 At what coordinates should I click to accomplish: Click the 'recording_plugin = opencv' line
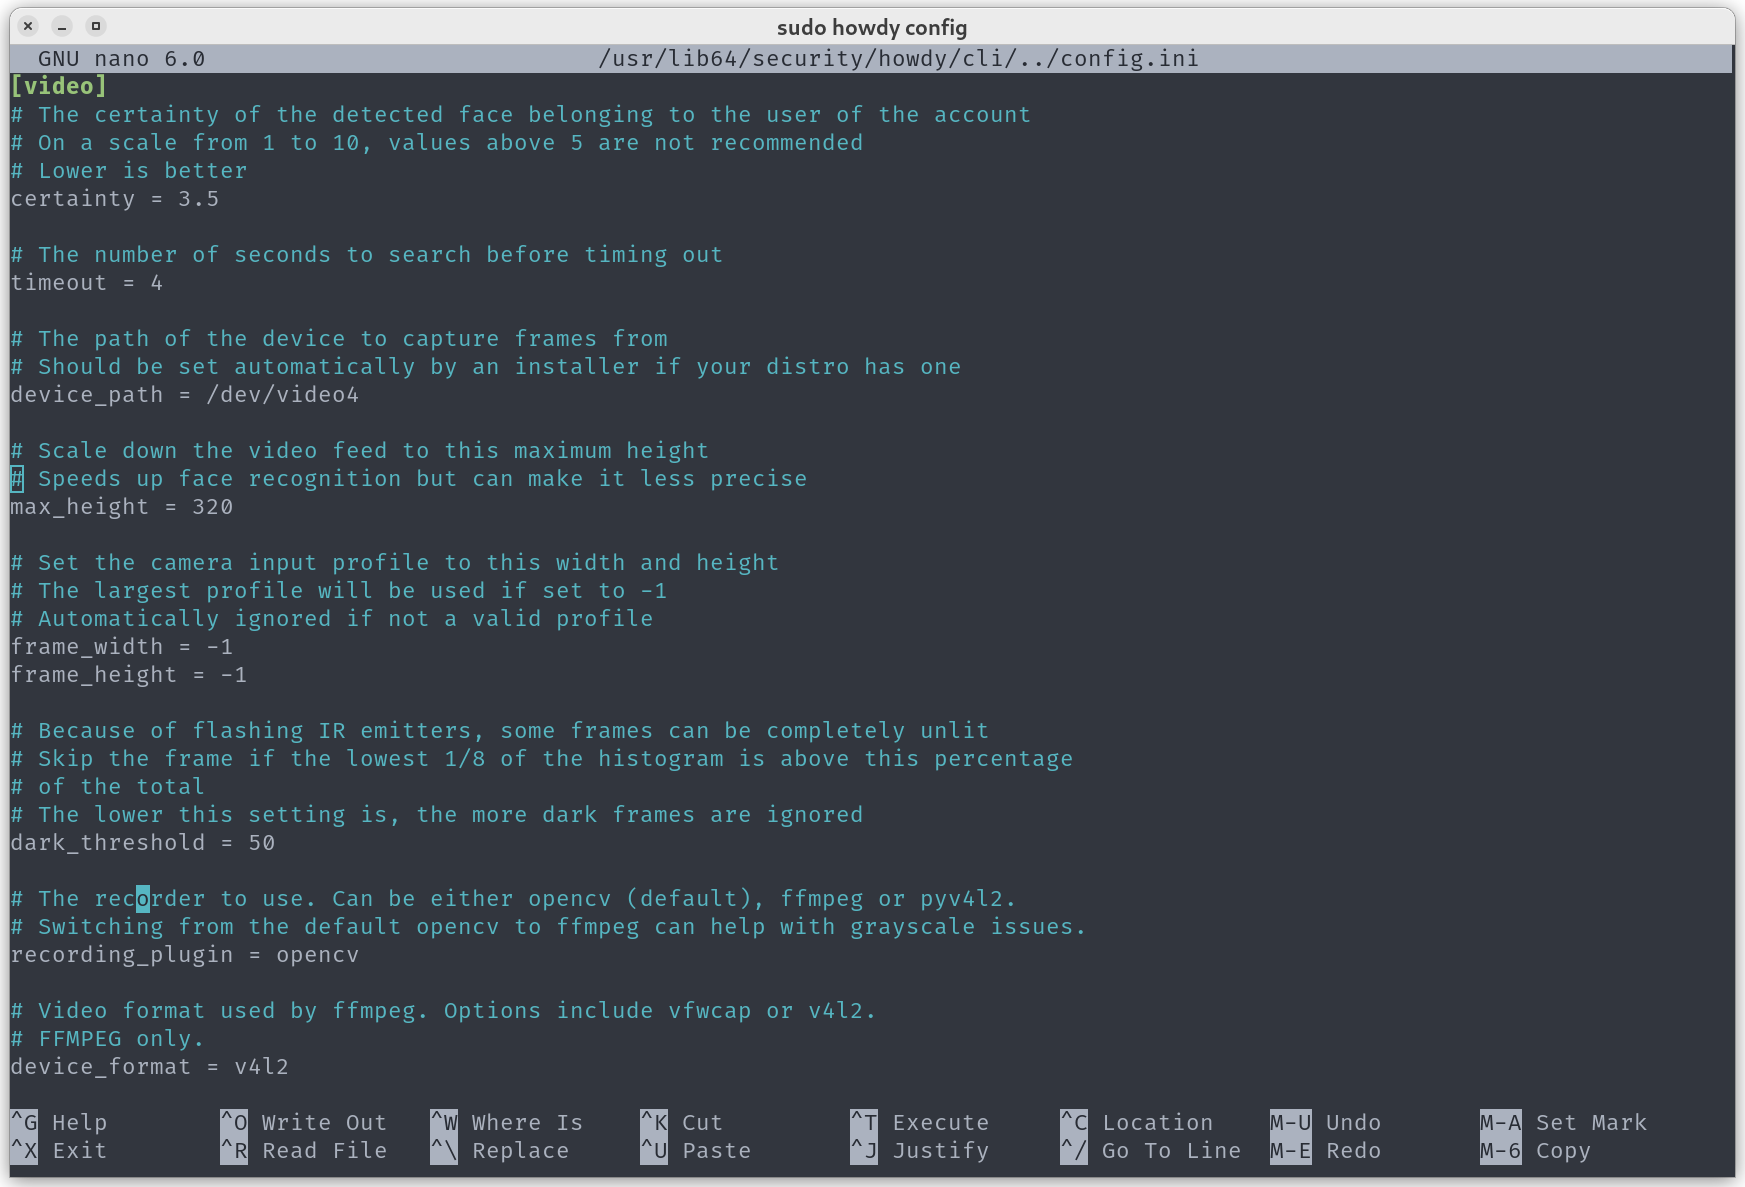coord(184,955)
